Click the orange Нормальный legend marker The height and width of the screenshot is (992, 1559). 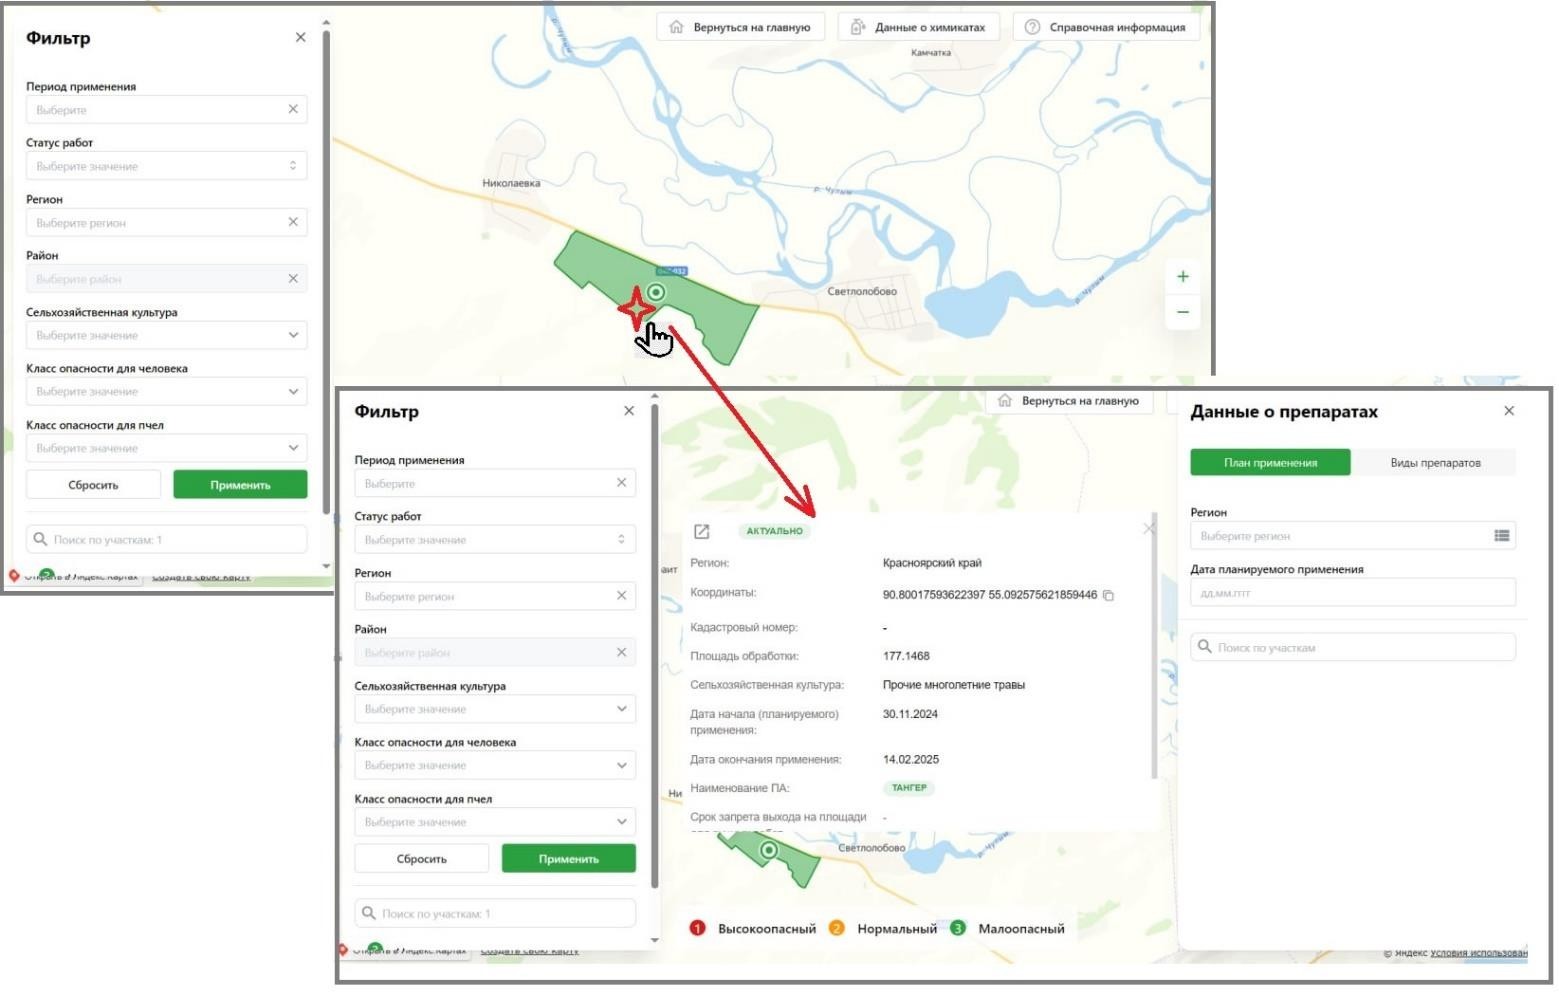(x=836, y=928)
